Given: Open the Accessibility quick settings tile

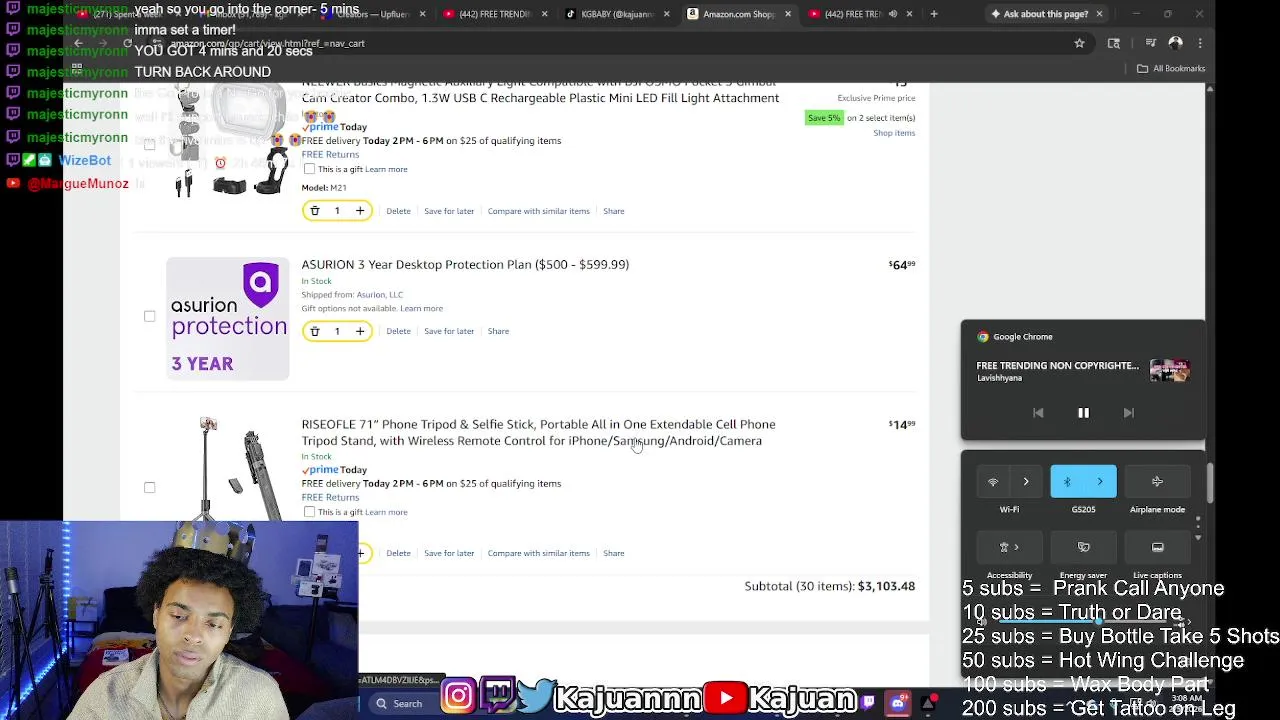Looking at the screenshot, I should tap(1009, 547).
